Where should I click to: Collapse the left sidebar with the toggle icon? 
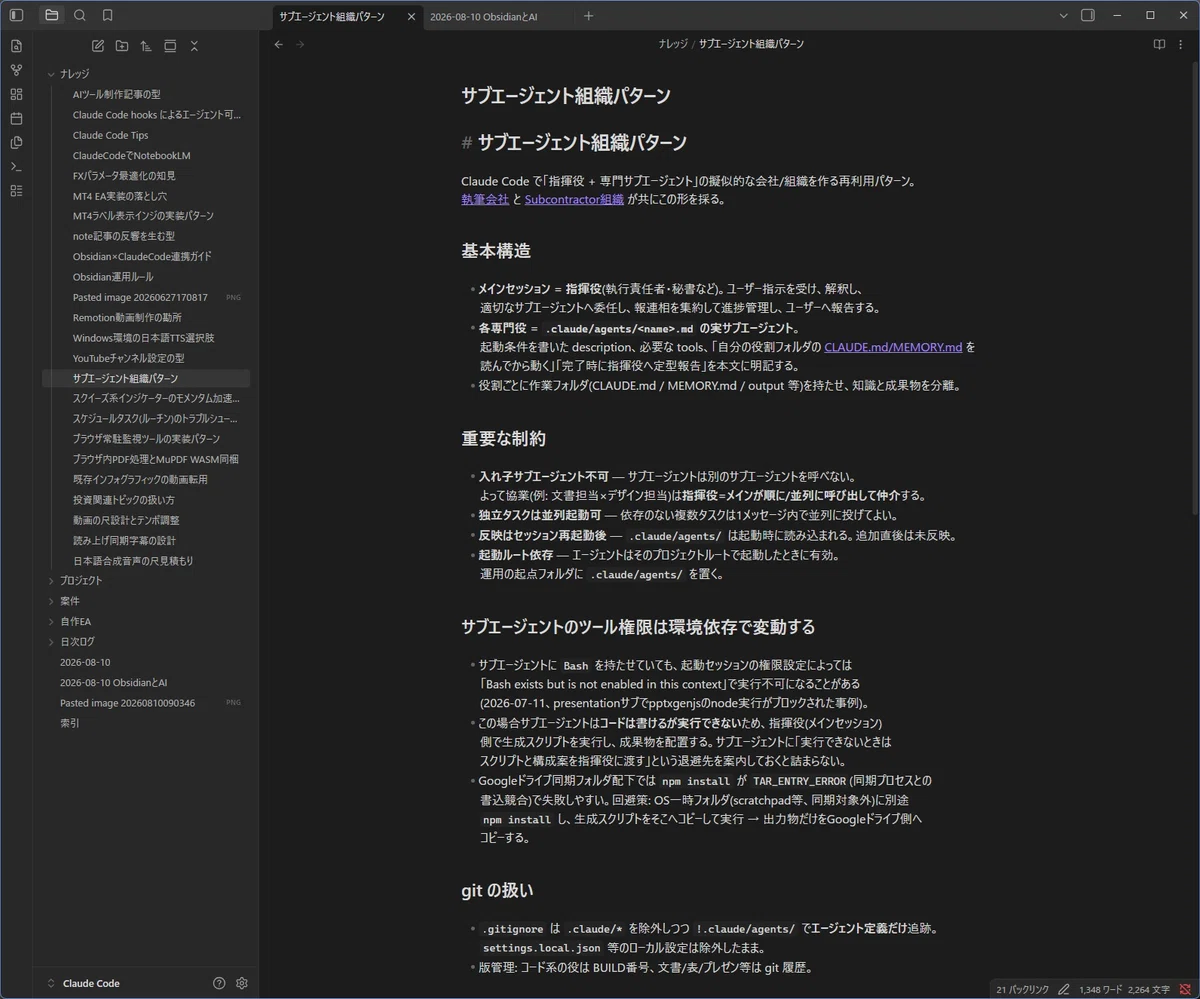[16, 15]
